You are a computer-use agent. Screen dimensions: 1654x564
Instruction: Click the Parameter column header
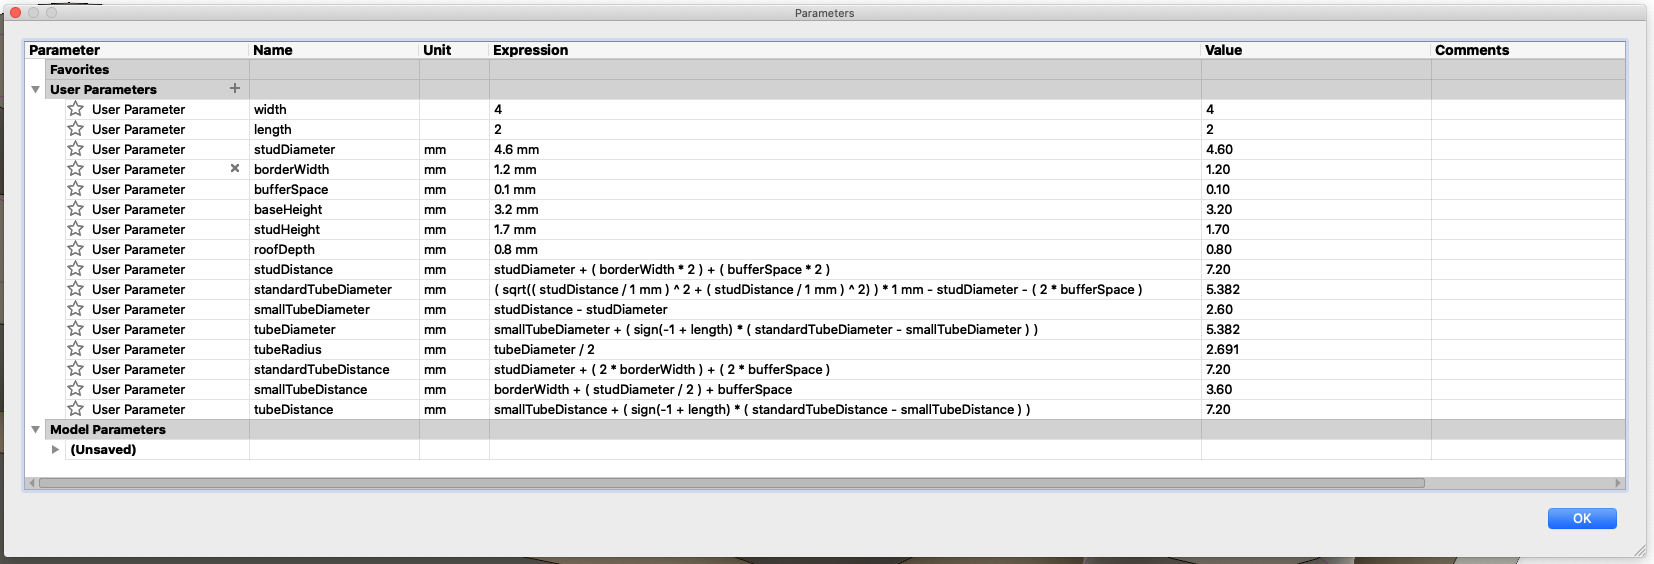(x=137, y=50)
